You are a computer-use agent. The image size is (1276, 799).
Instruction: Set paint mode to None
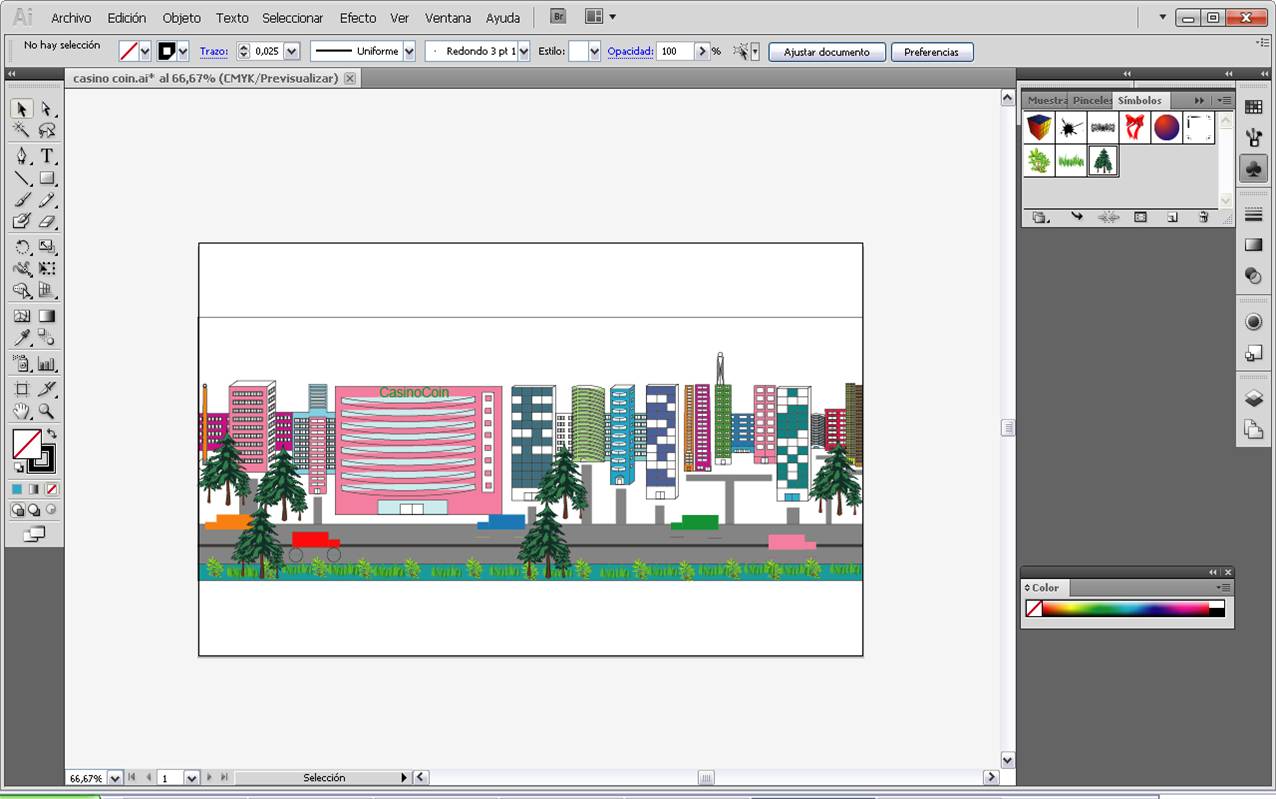(x=52, y=489)
